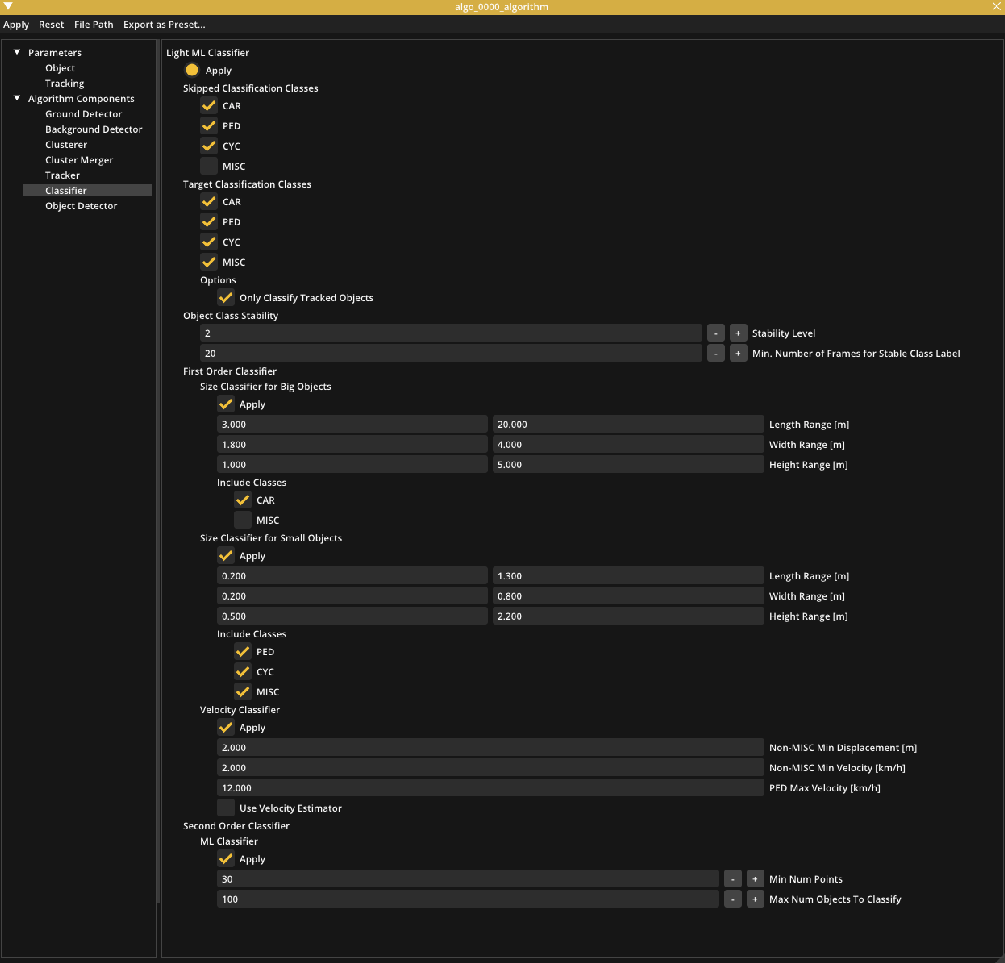Check MISC under Skipped Classification Classes
The image size is (1005, 963).
[209, 166]
